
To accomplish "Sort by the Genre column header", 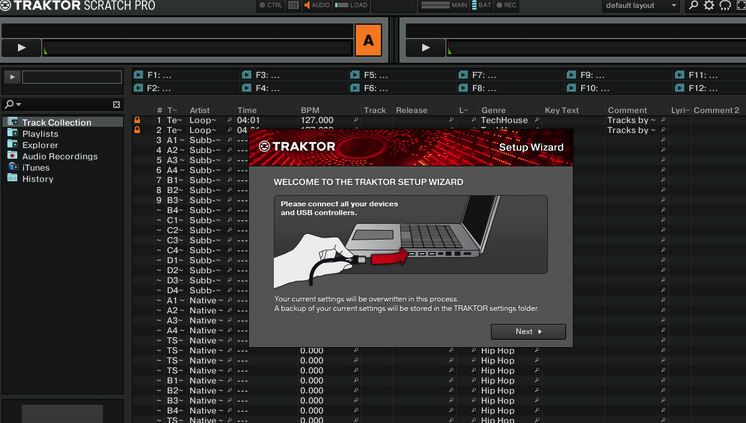I will (493, 110).
